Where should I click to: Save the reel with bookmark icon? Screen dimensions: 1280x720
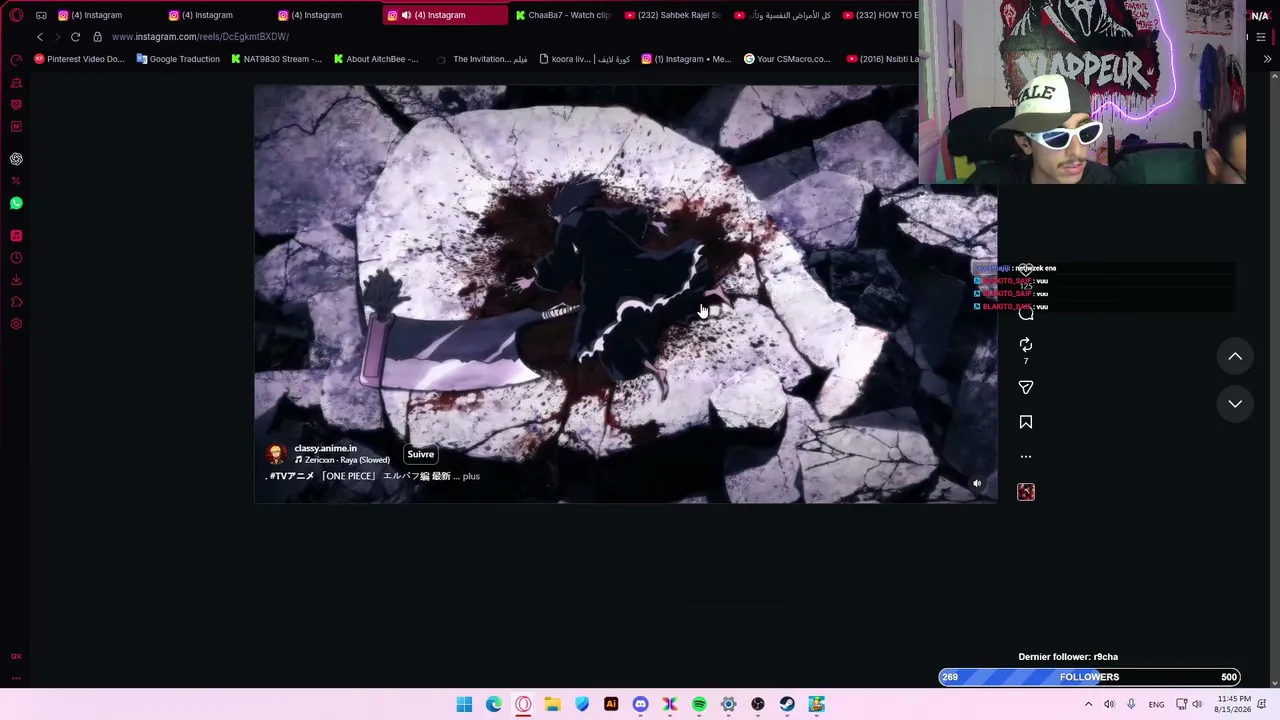(1026, 422)
